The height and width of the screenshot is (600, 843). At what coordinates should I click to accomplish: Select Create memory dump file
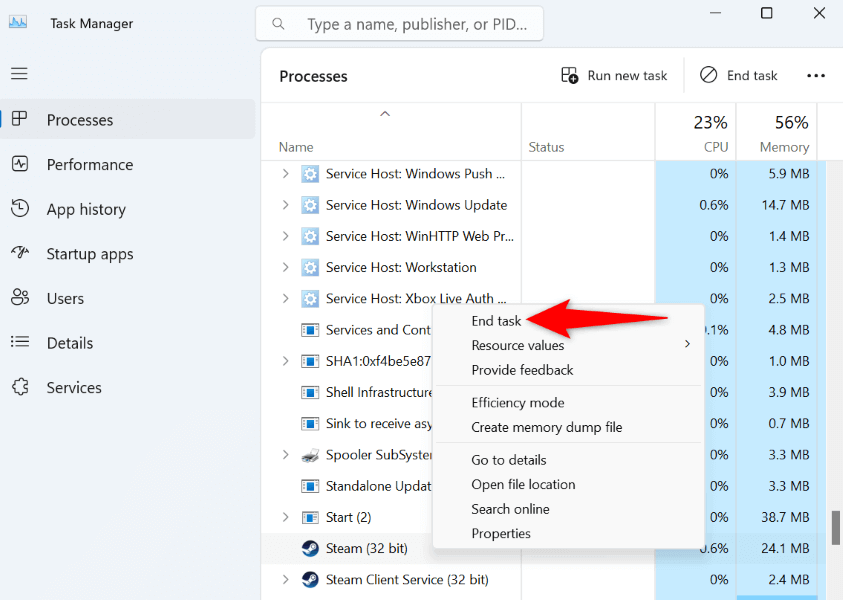click(568, 427)
